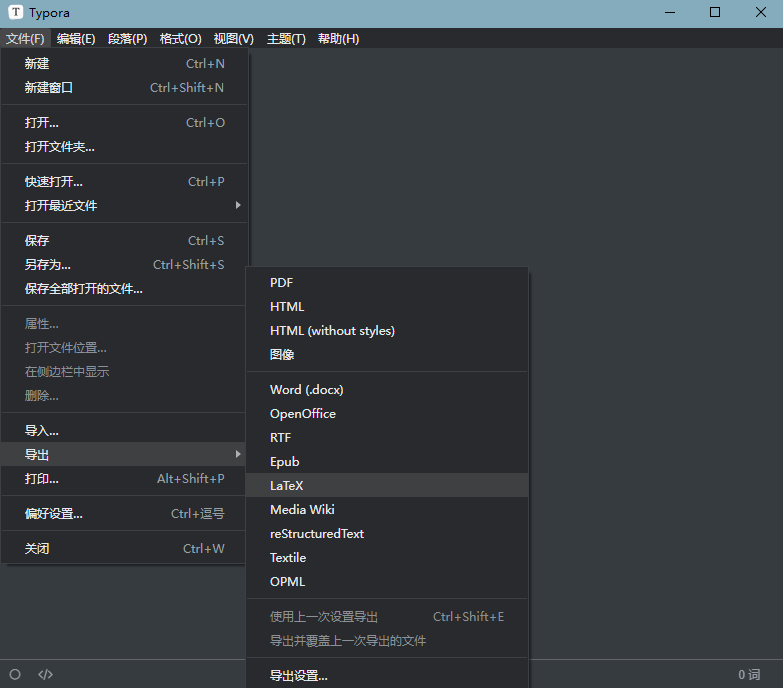Export as reStructuredText
This screenshot has width=783, height=688.
click(x=387, y=533)
